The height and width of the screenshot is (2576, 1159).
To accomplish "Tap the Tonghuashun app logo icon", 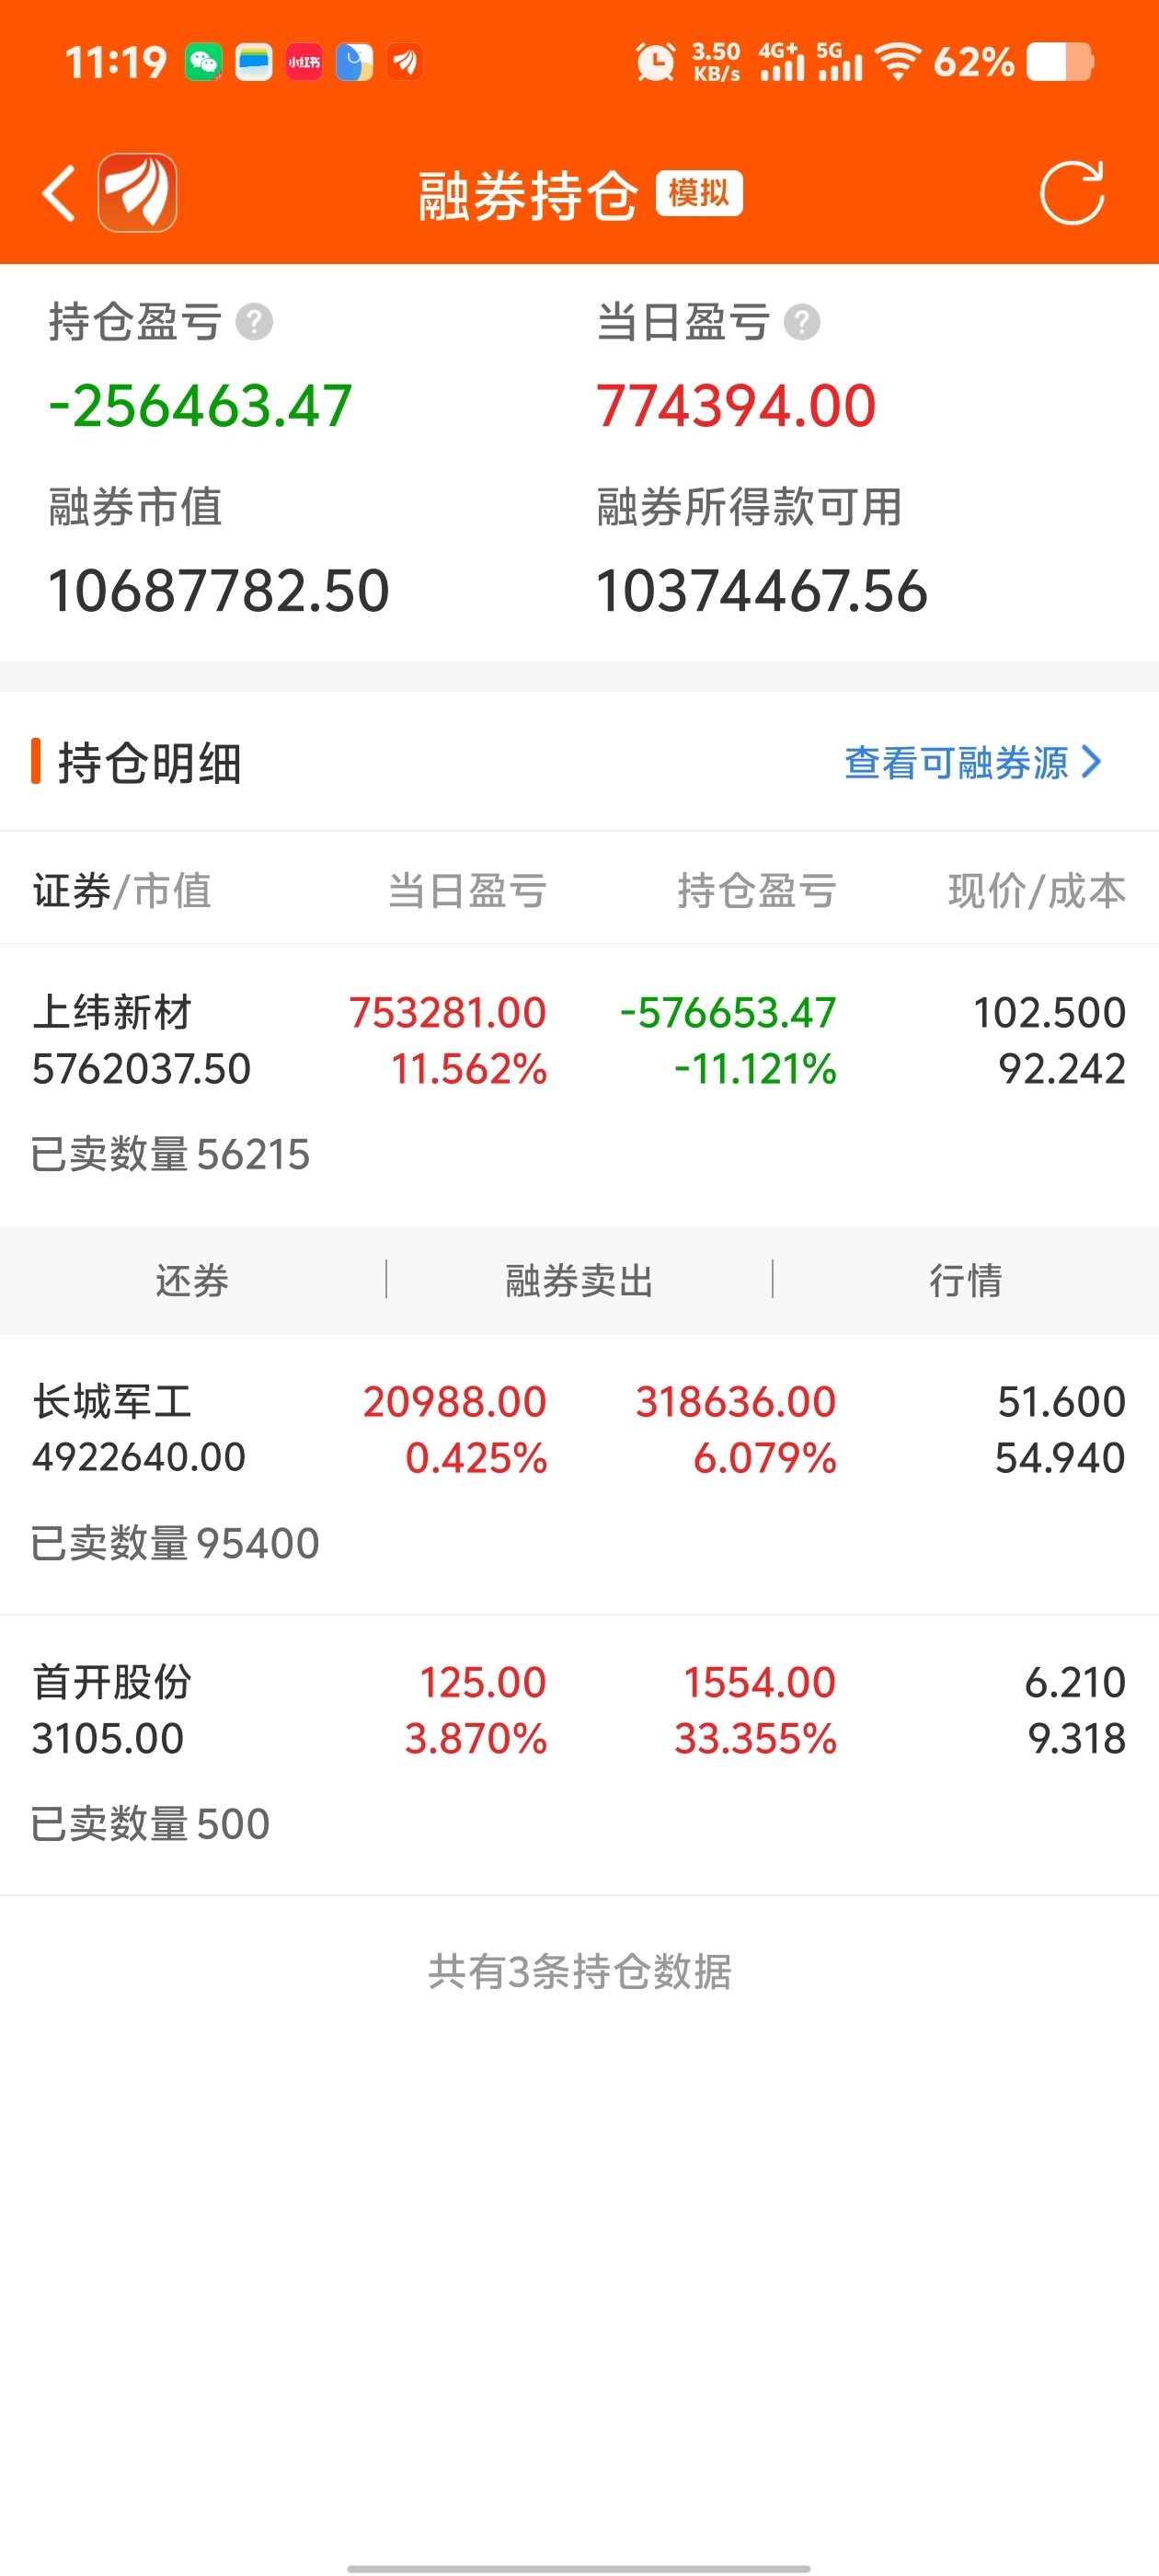I will point(137,193).
